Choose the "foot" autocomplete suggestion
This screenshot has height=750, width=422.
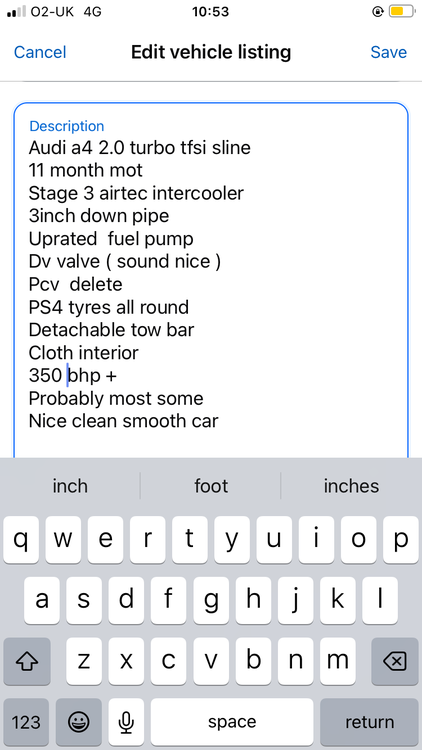tap(211, 486)
